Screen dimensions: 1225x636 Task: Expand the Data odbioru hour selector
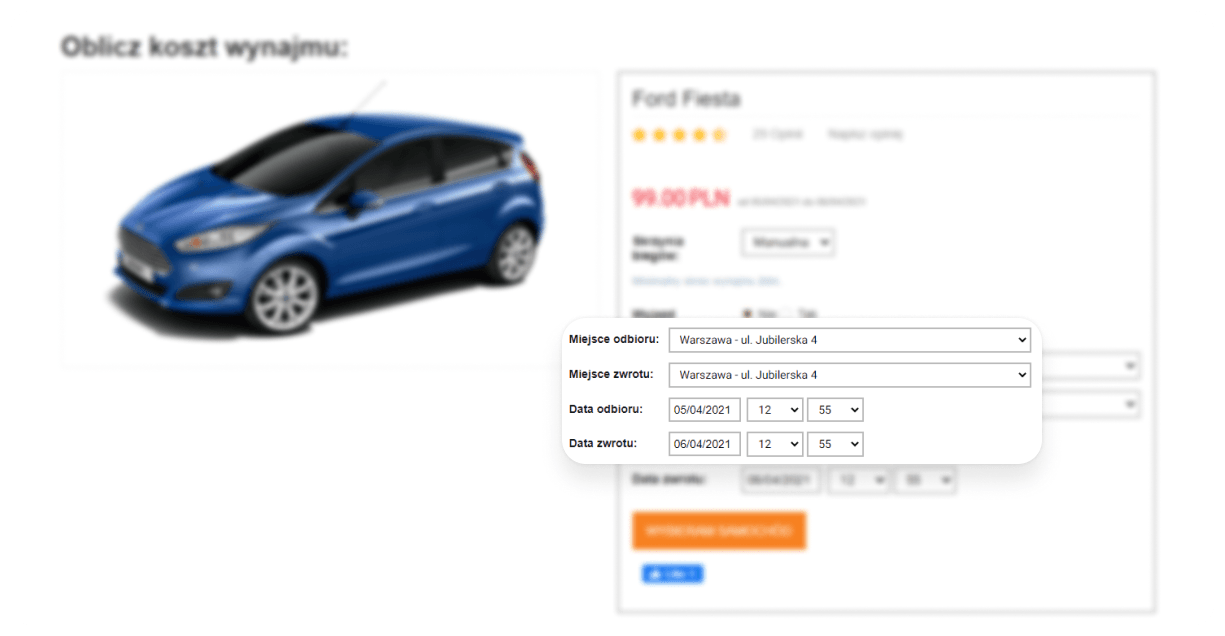point(775,410)
